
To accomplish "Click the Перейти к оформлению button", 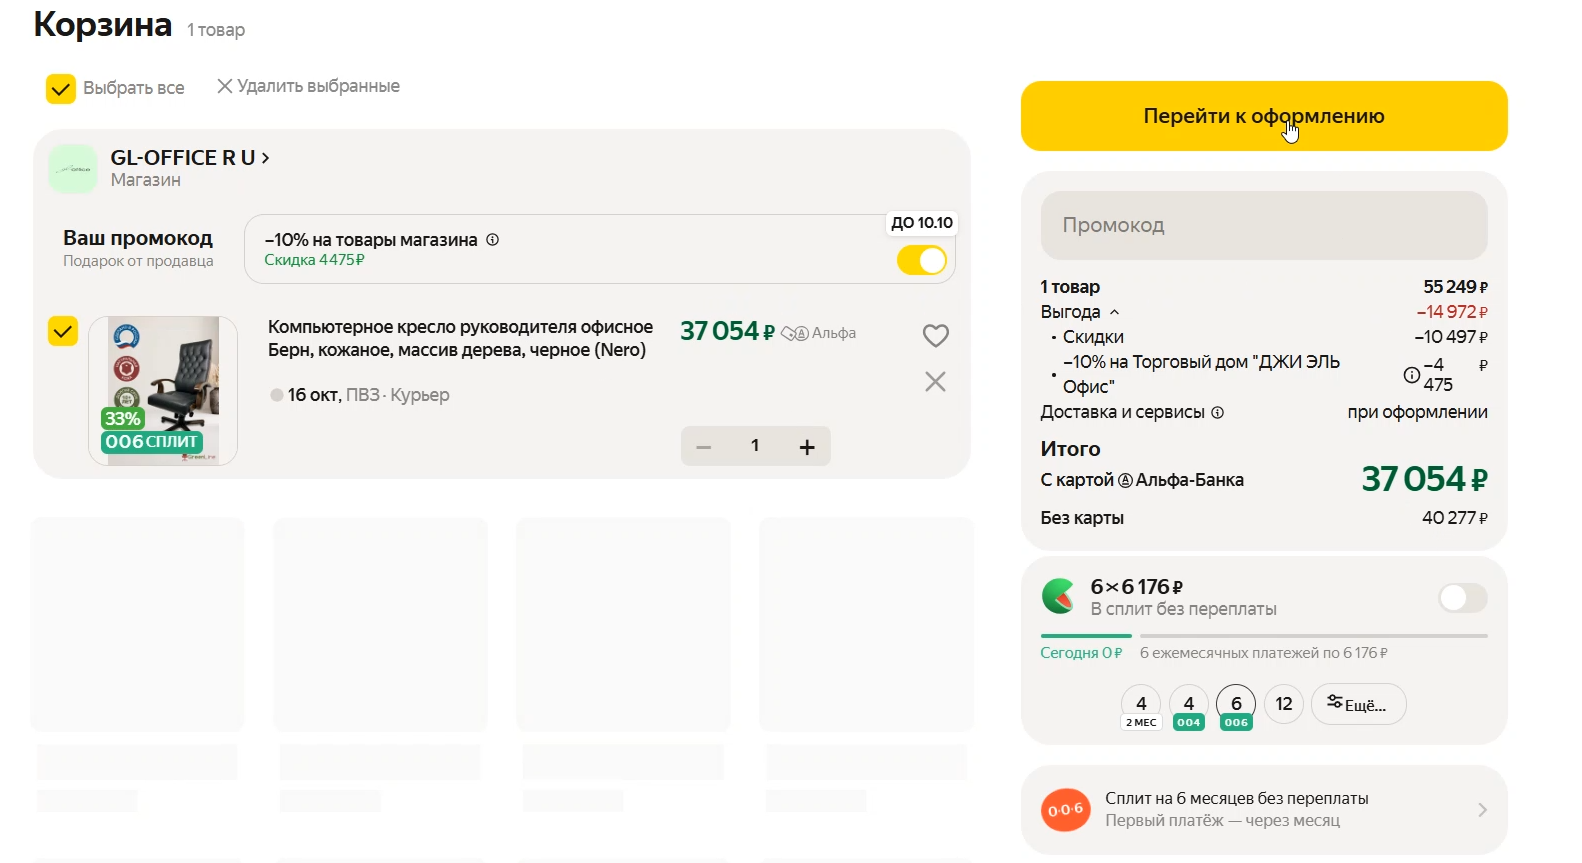I will 1263,116.
